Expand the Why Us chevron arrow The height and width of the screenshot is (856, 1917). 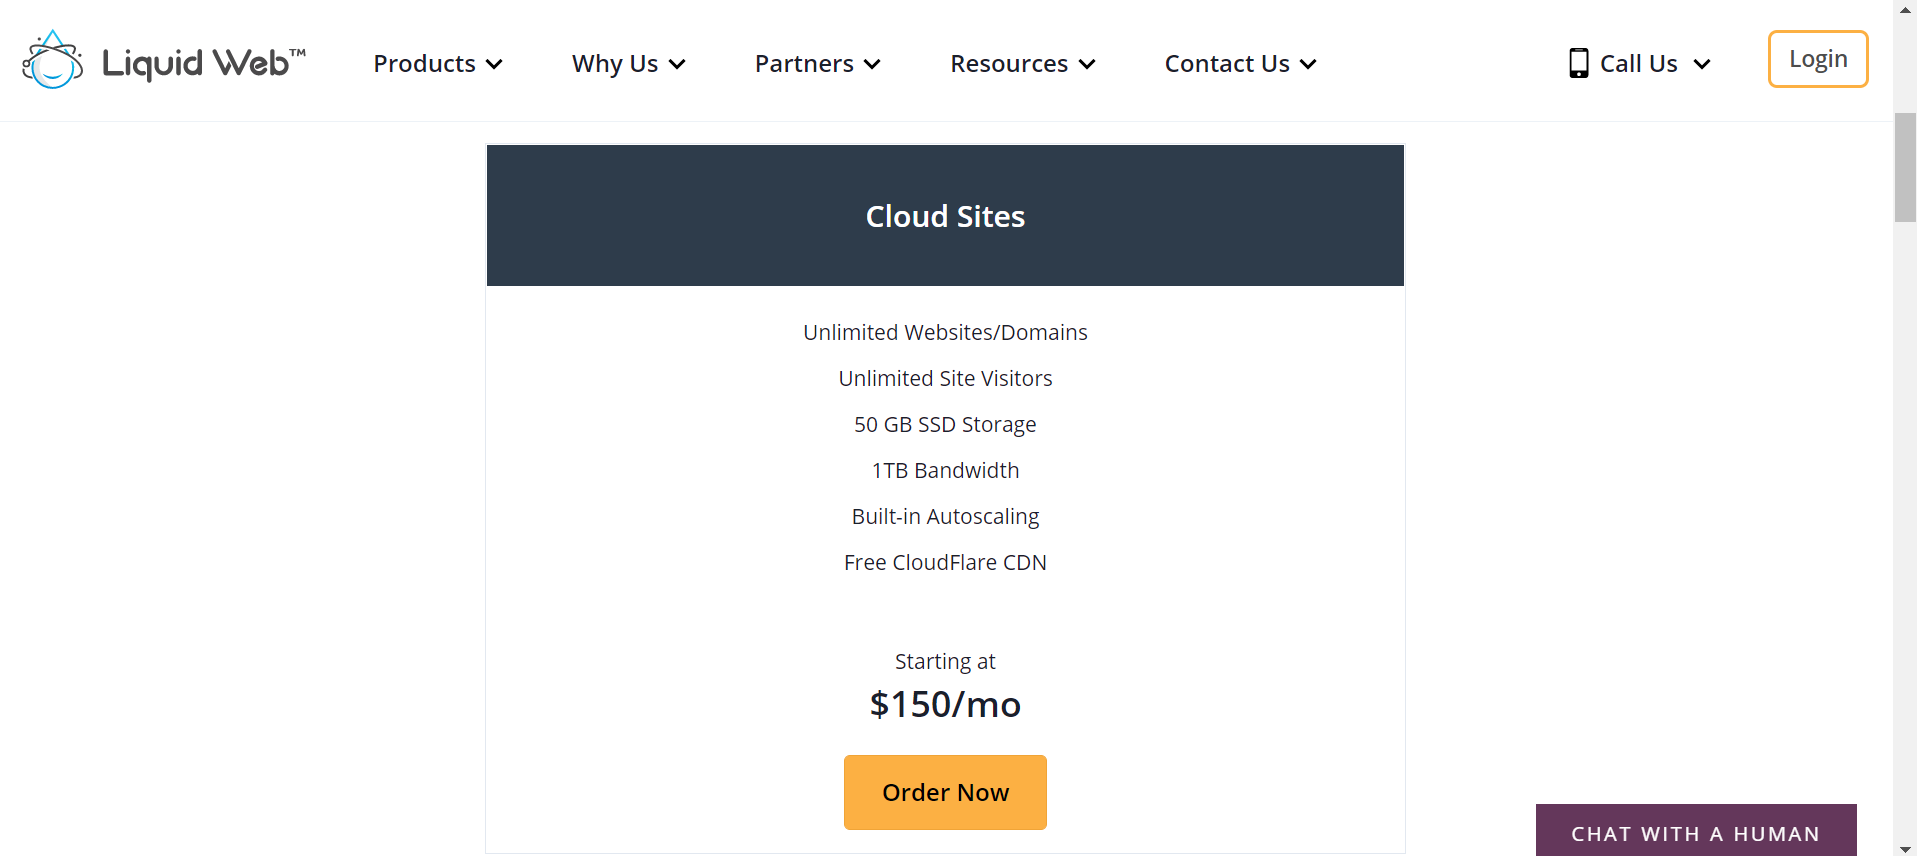(677, 65)
